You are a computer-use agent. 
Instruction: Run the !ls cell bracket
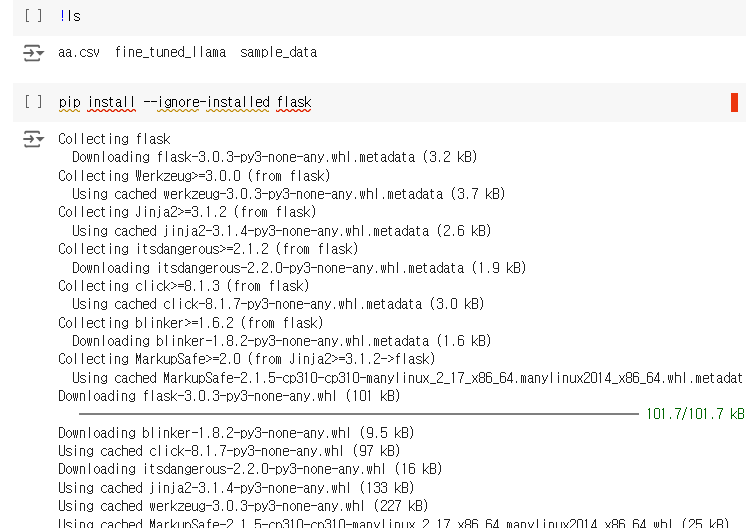point(33,16)
